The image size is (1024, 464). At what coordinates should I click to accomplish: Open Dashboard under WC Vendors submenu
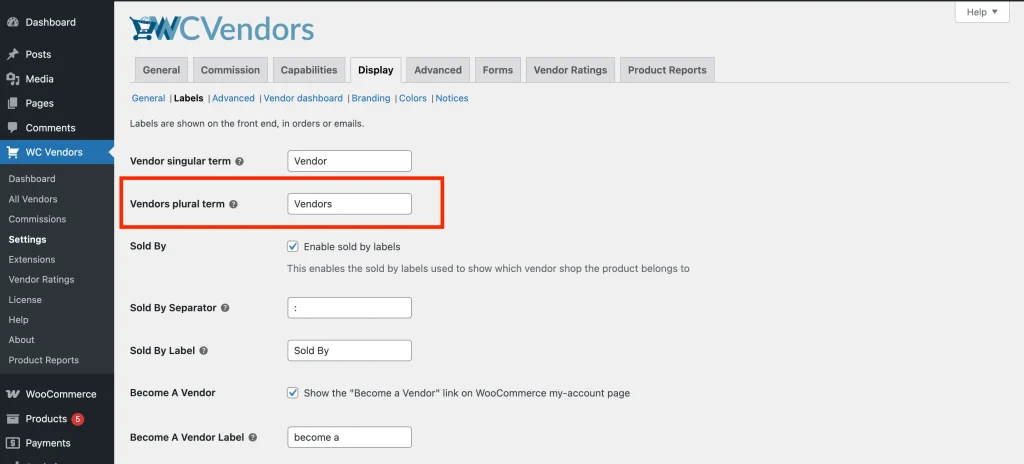coord(32,178)
